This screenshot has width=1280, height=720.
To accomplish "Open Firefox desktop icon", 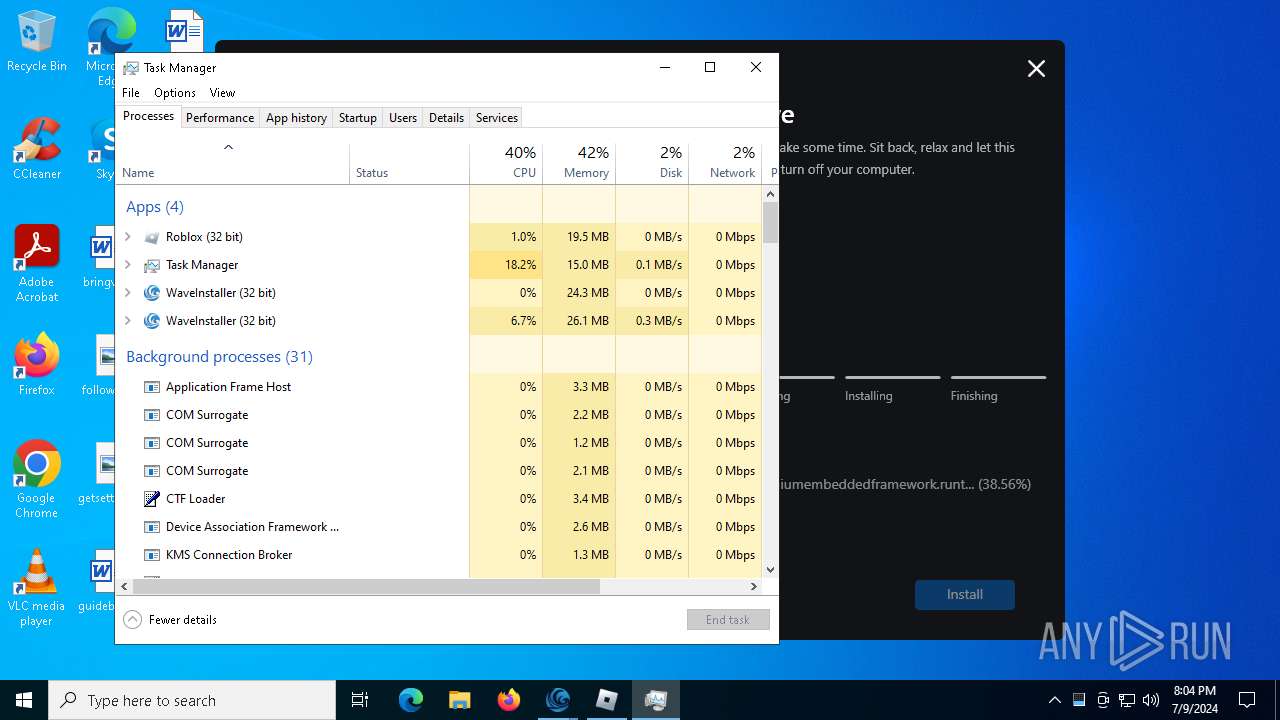I will coord(37,365).
